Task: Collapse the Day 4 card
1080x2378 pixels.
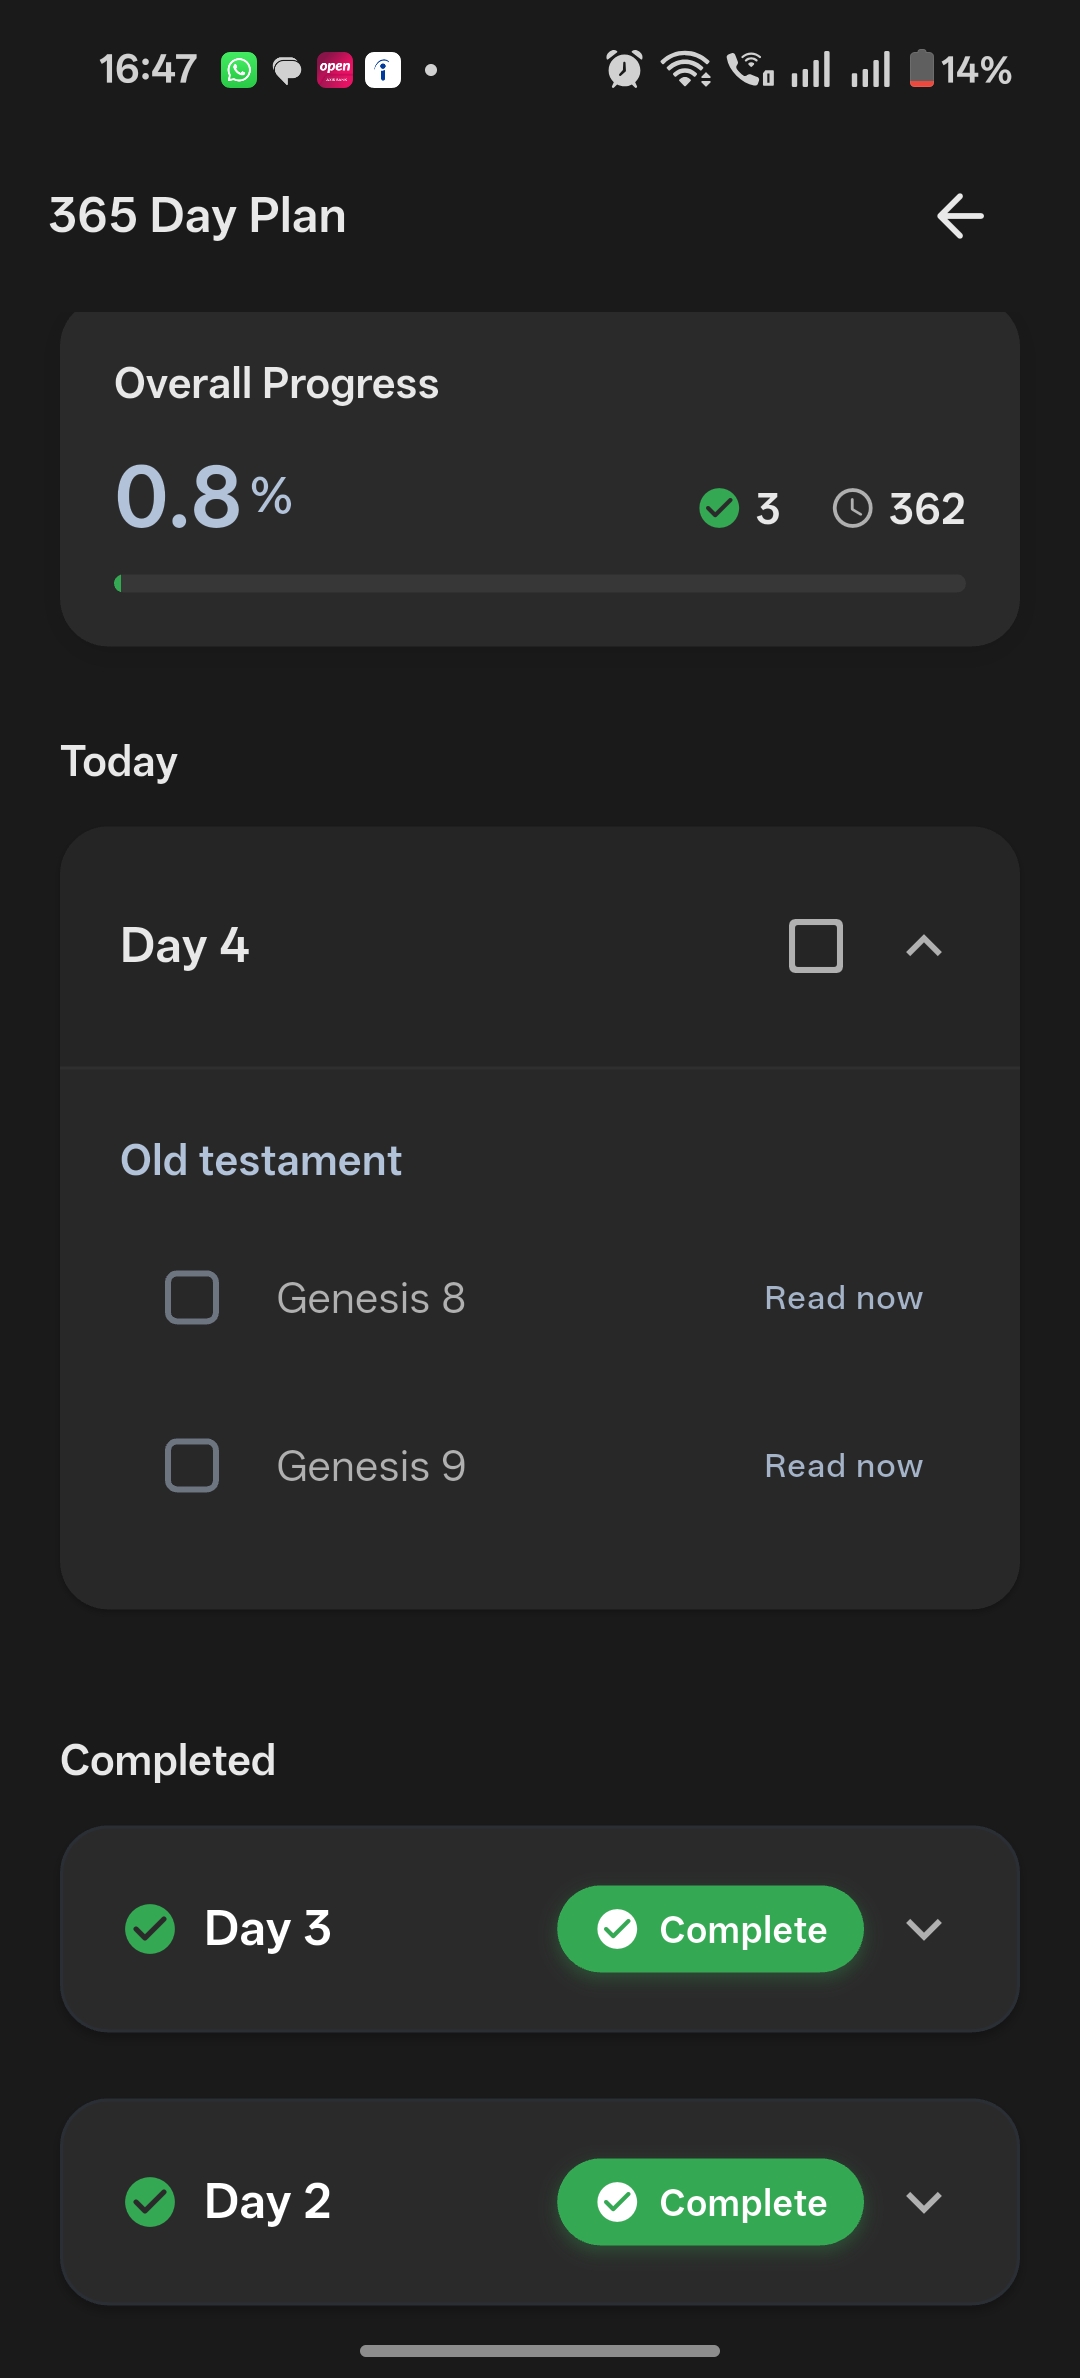Action: point(924,947)
